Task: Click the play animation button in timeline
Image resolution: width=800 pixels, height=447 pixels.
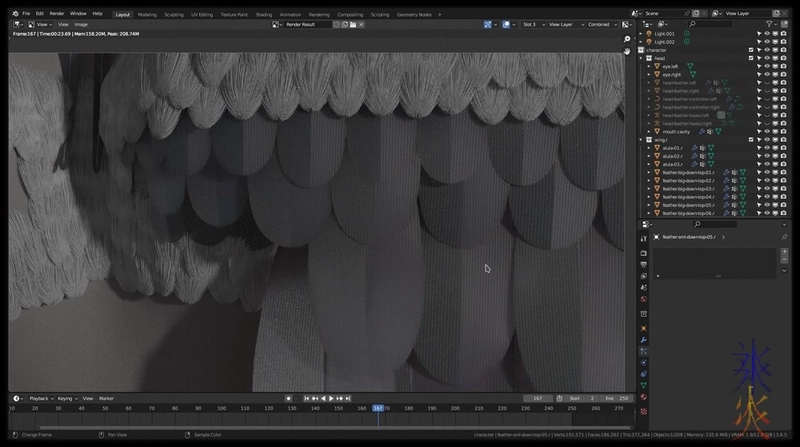Action: pos(331,398)
